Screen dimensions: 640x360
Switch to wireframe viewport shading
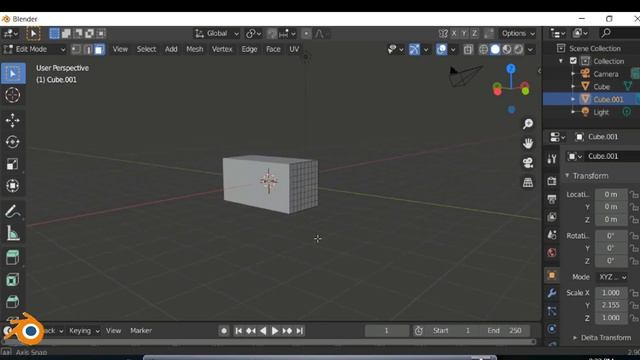(x=483, y=49)
